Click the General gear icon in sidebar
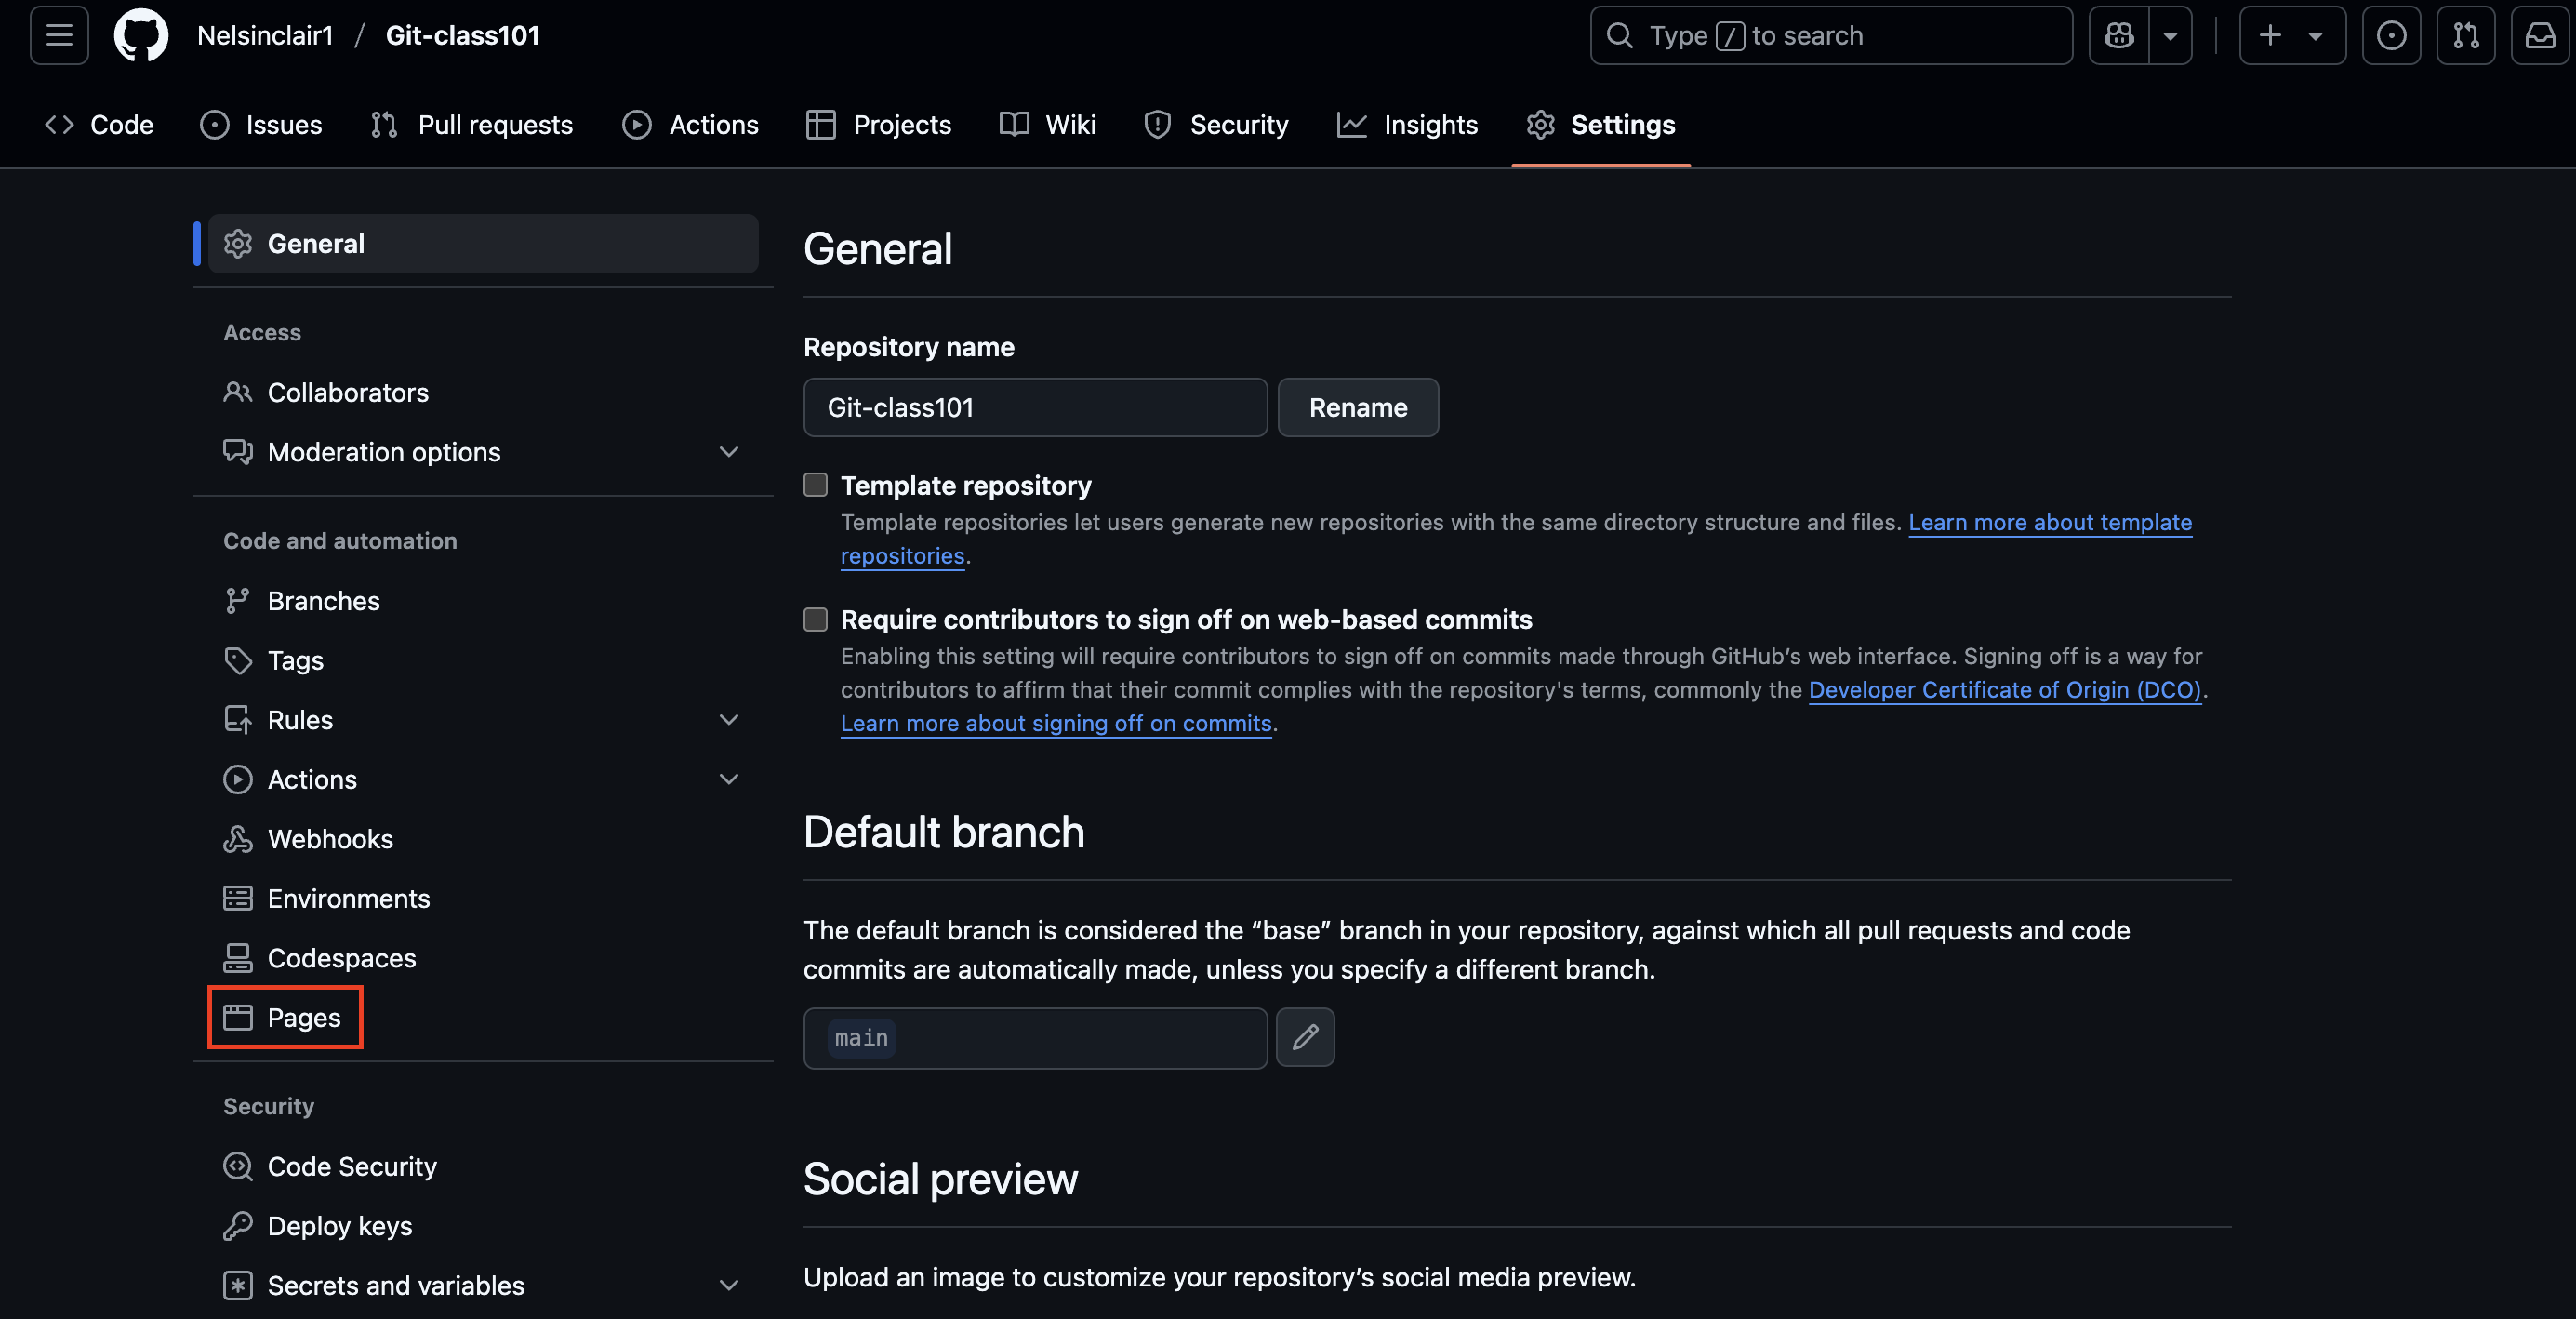2576x1319 pixels. (x=238, y=243)
